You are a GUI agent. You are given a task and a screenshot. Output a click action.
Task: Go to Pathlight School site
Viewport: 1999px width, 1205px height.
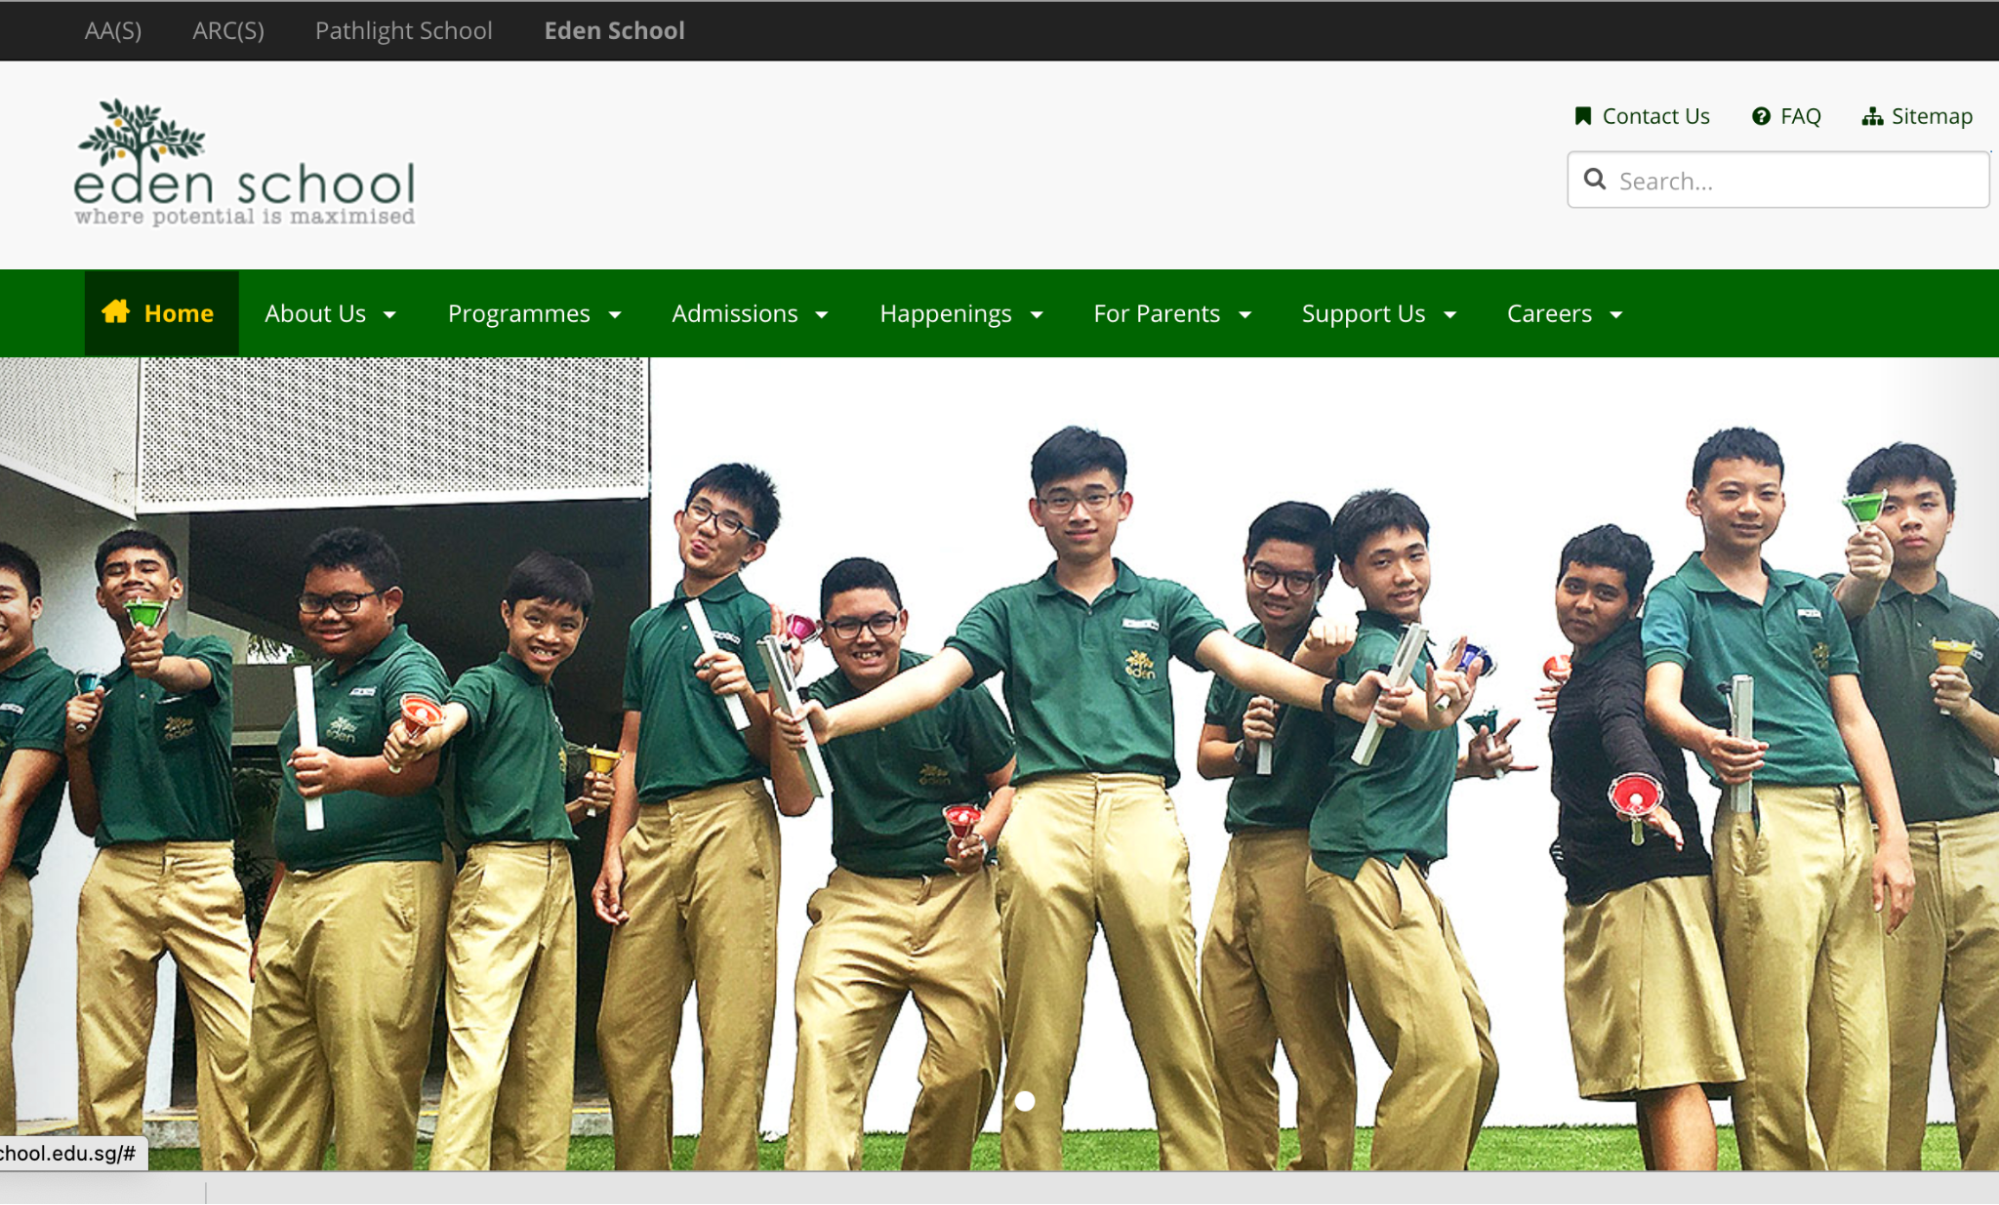[x=403, y=31]
